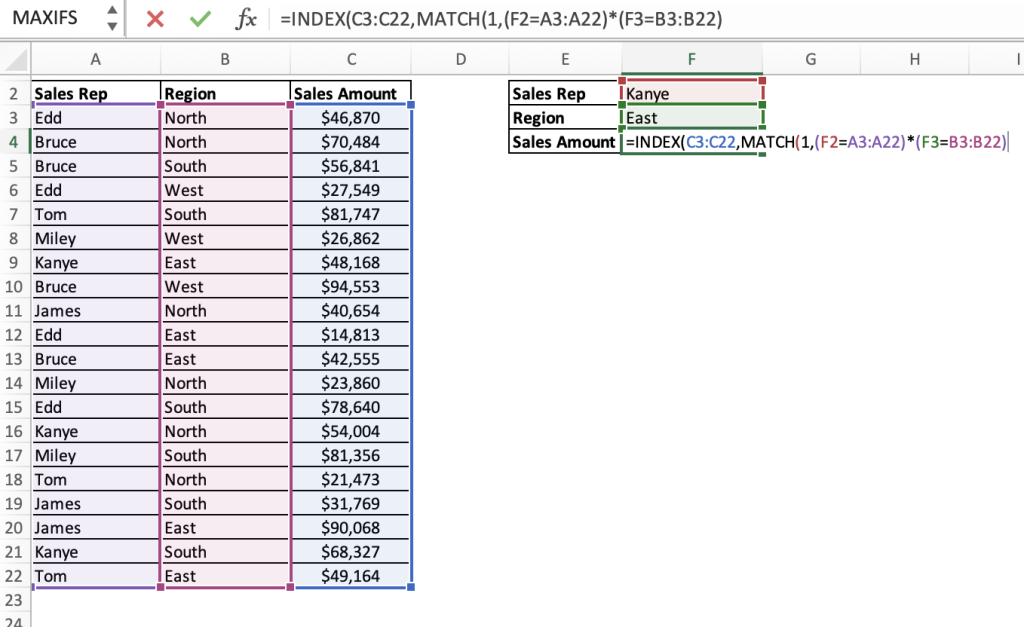Viewport: 1024px width, 627px height.
Task: Select the column F header
Action: [x=691, y=59]
